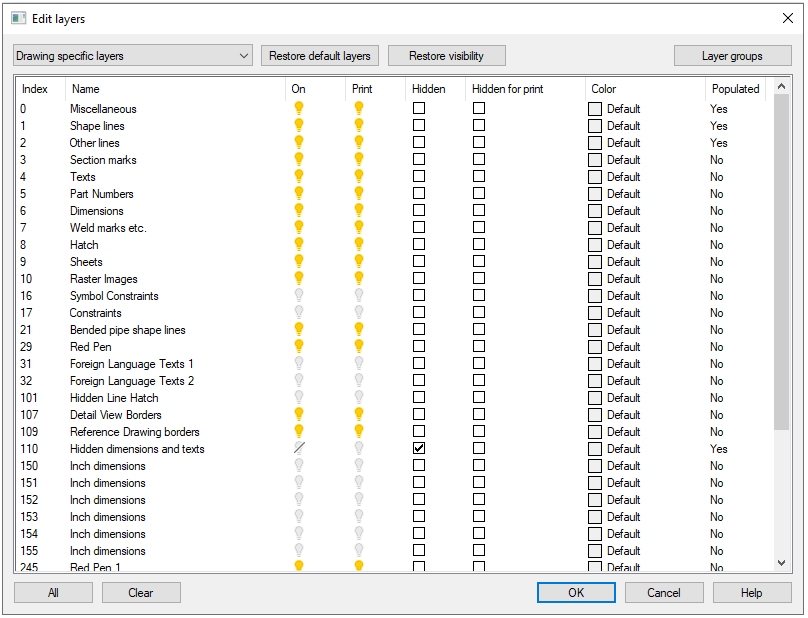Open the Help button
Viewport: 808px width, 618px height.
click(752, 593)
